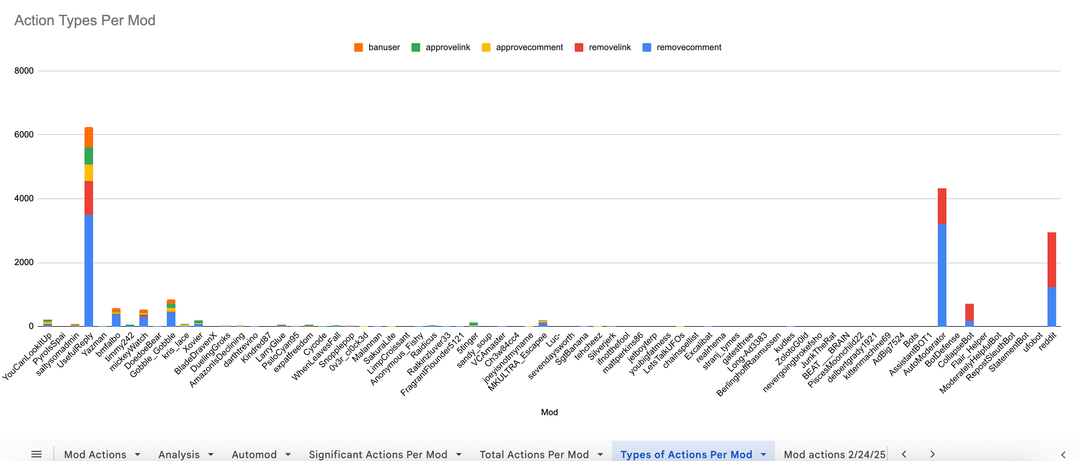Screen dimensions: 1080x461
Task: Click the tall UsefulReply stacked bar
Action: pyautogui.click(x=89, y=230)
